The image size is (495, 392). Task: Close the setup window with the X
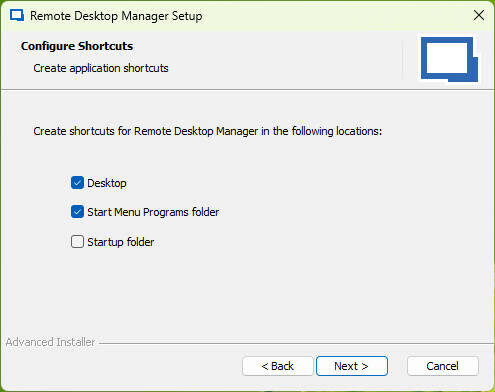click(x=479, y=15)
